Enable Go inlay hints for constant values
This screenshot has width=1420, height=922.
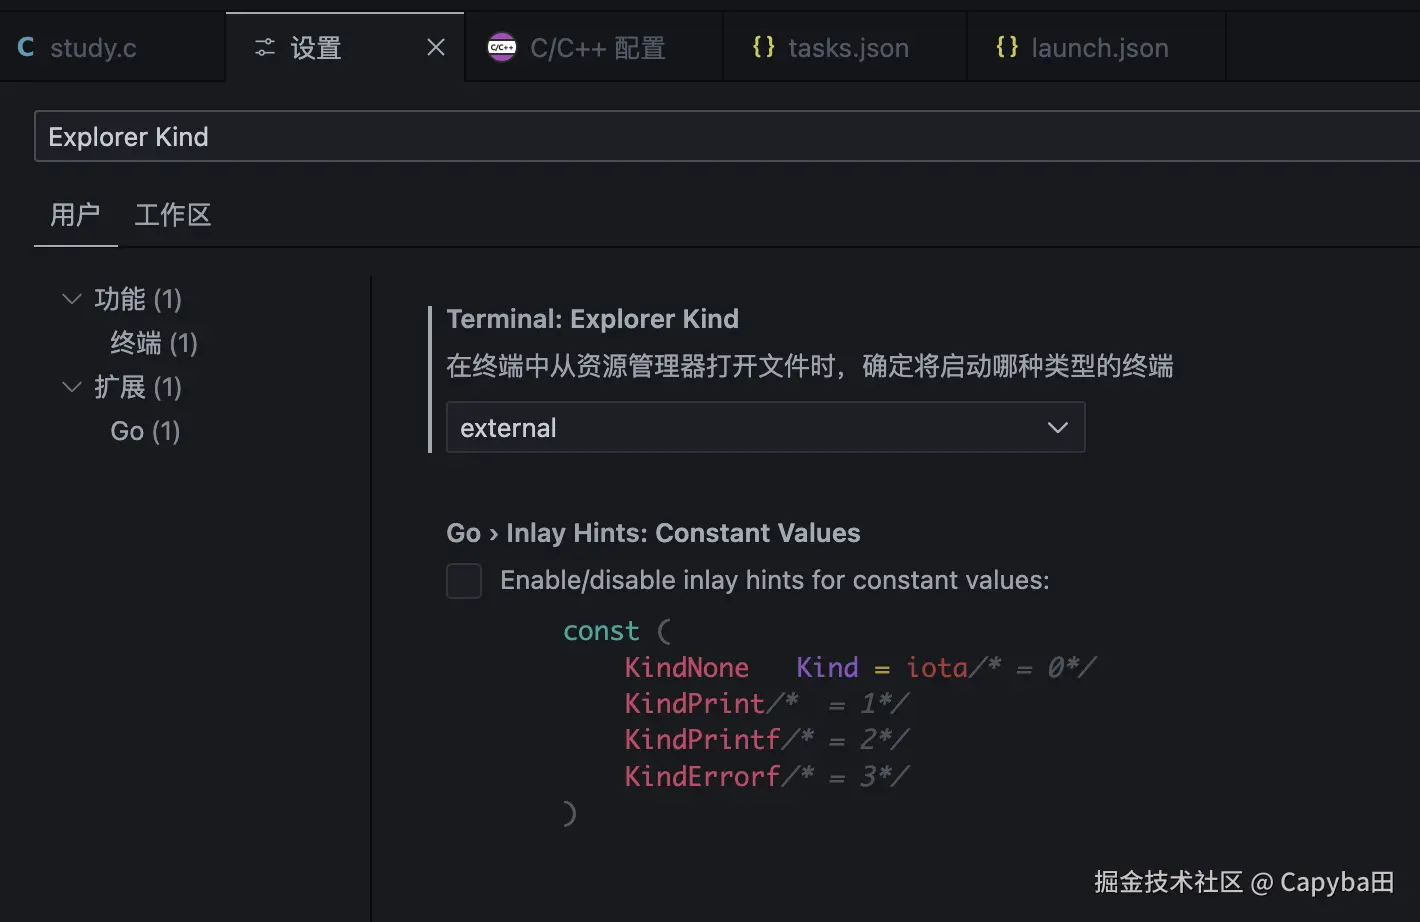464,581
